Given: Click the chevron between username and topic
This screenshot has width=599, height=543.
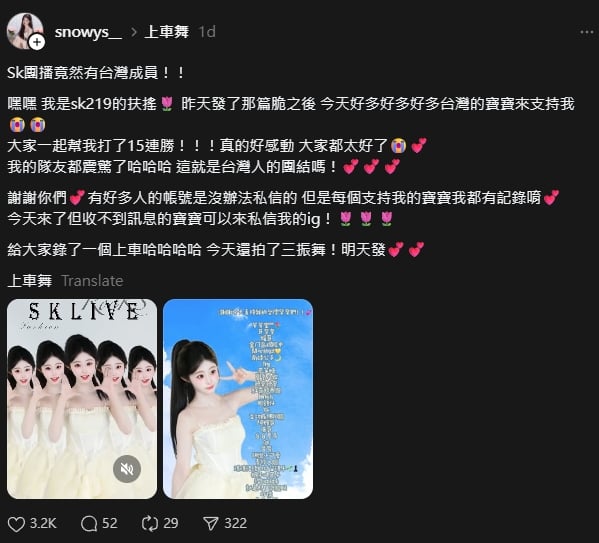Looking at the screenshot, I should [134, 32].
